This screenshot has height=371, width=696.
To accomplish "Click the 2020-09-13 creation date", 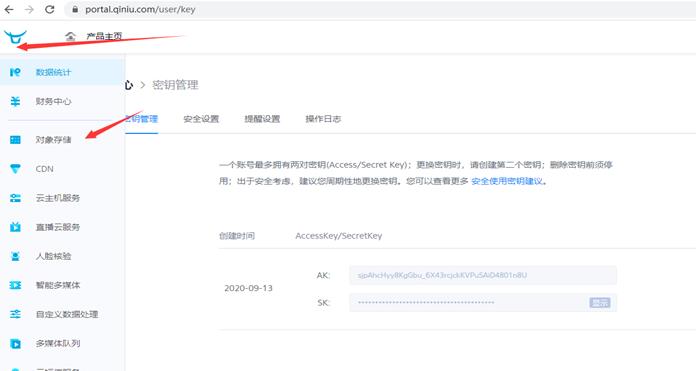I will pos(248,288).
